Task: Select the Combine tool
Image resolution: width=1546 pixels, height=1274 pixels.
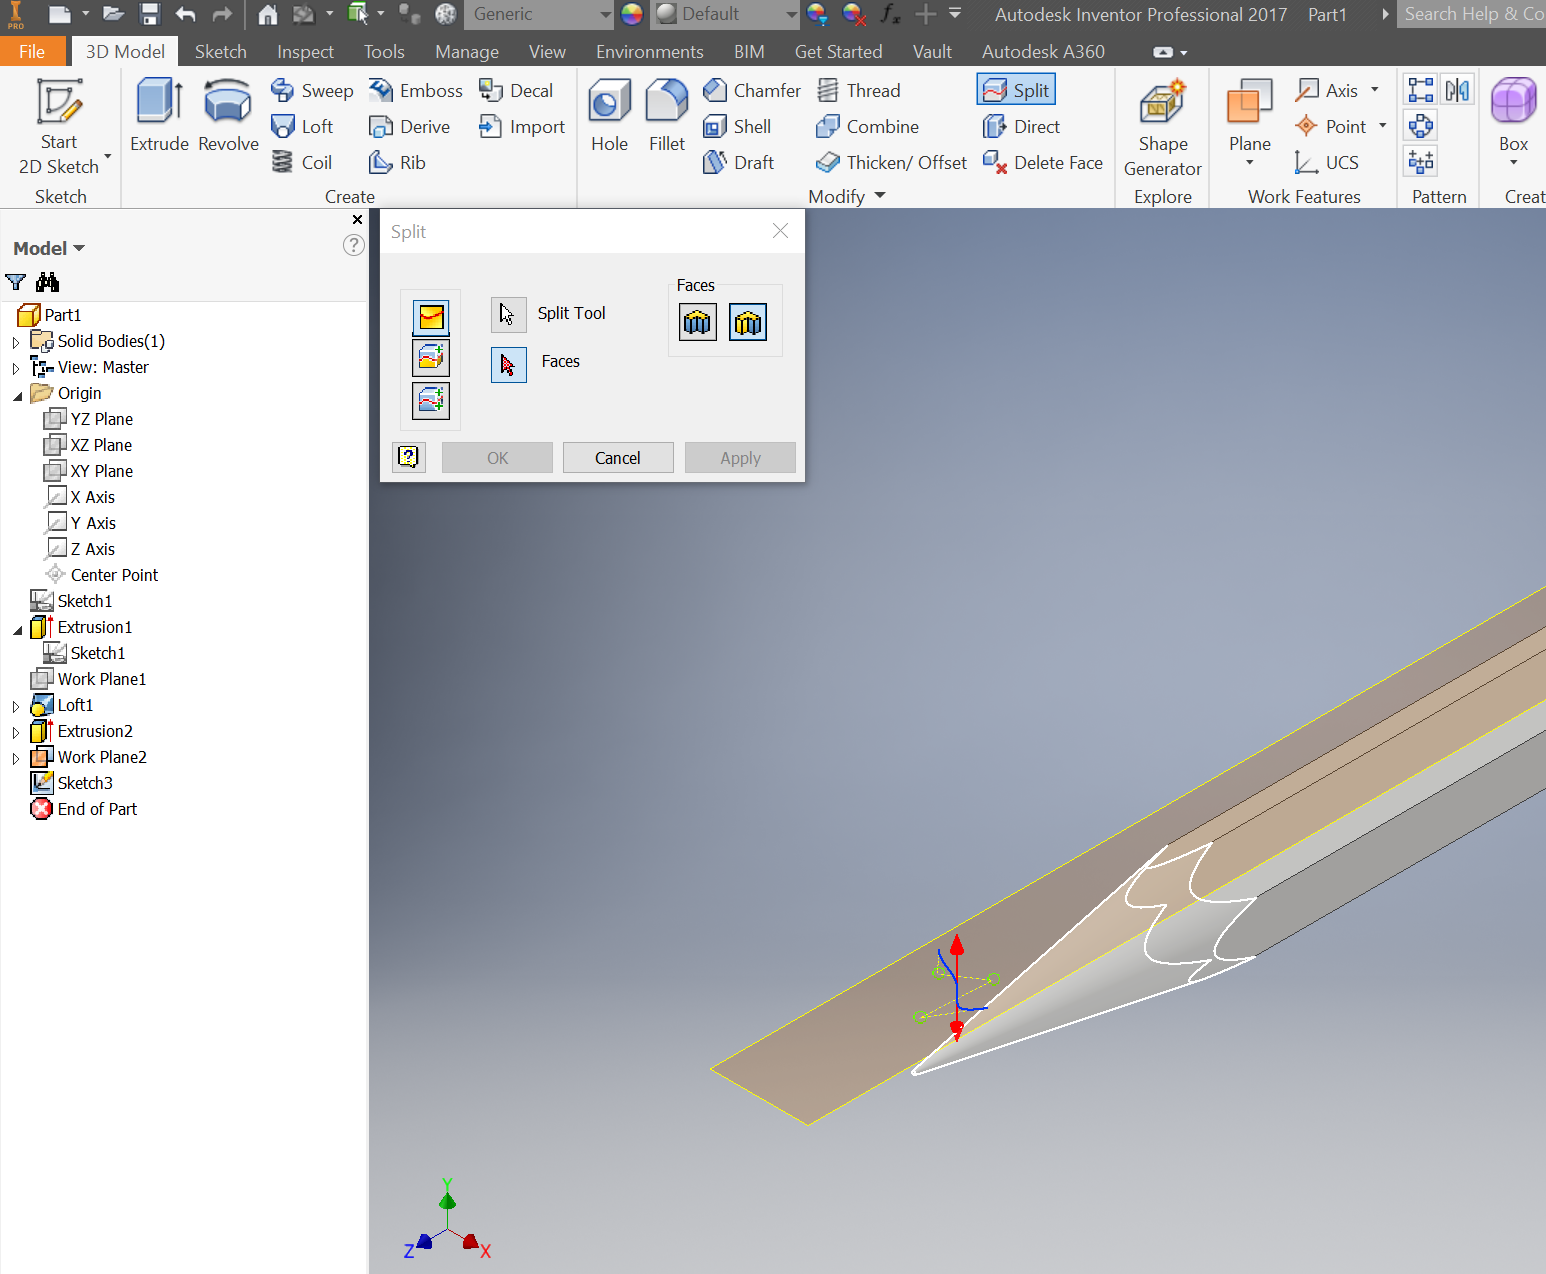Action: pos(867,127)
